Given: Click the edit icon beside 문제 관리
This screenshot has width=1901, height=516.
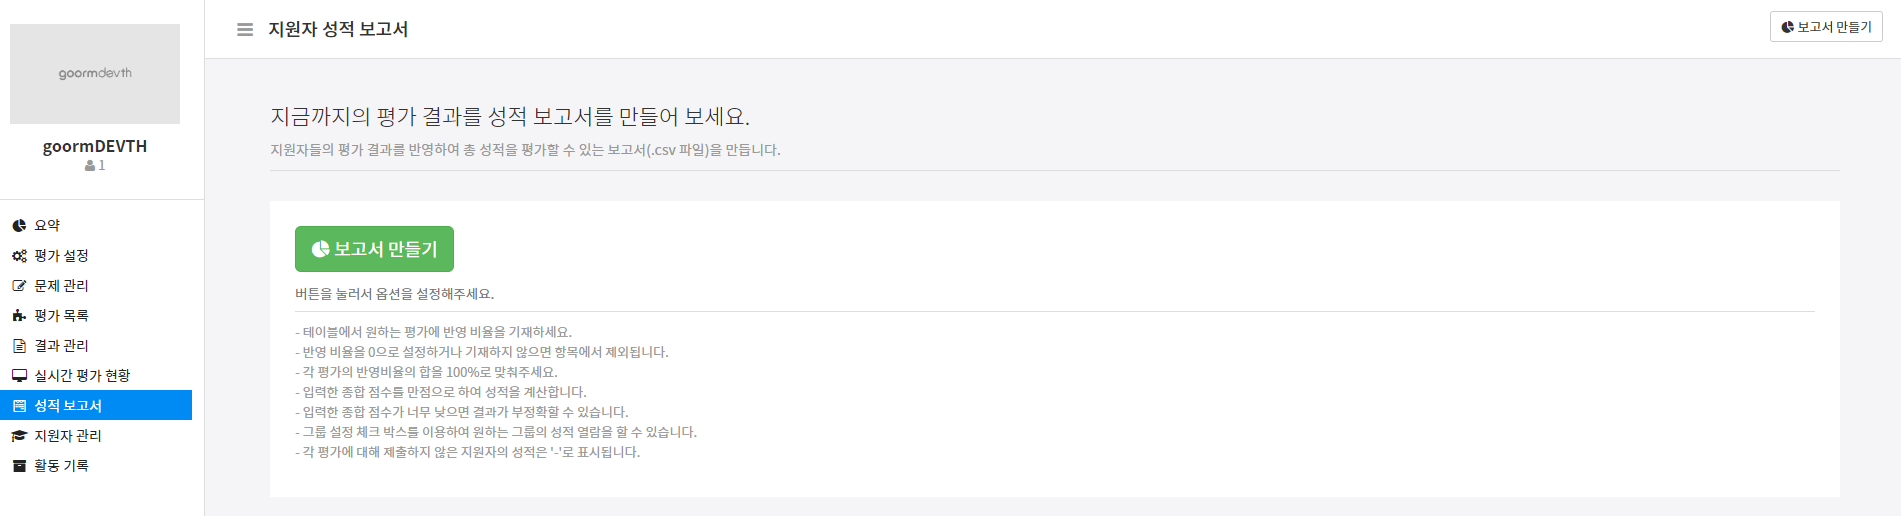Looking at the screenshot, I should tap(19, 286).
